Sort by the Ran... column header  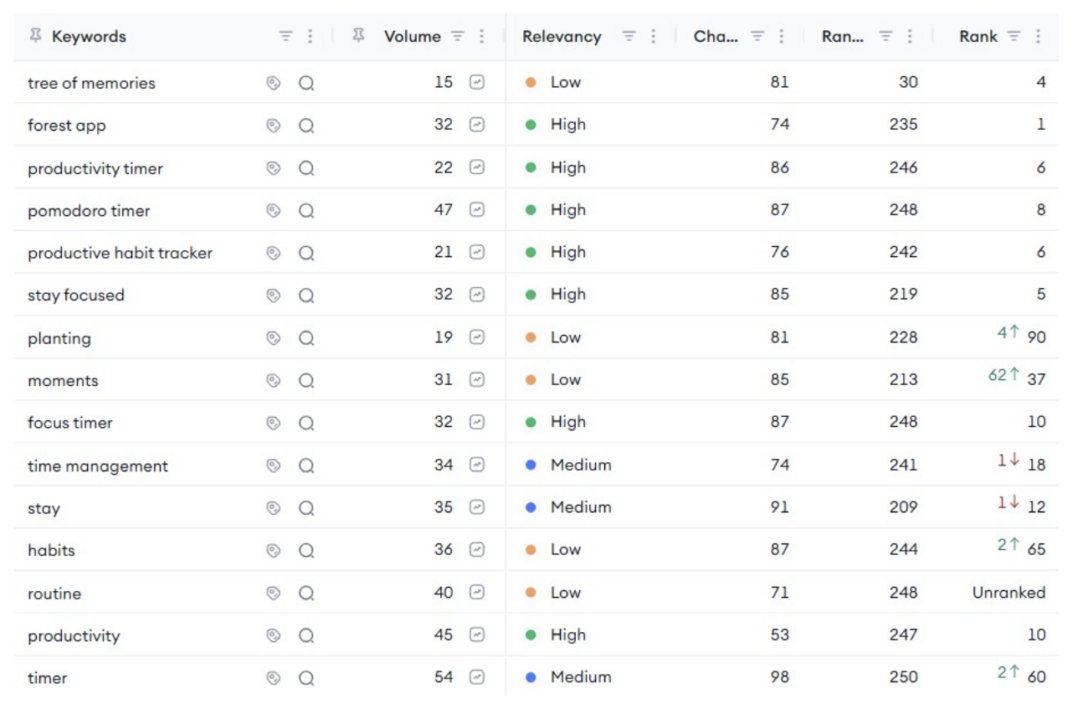tap(843, 36)
